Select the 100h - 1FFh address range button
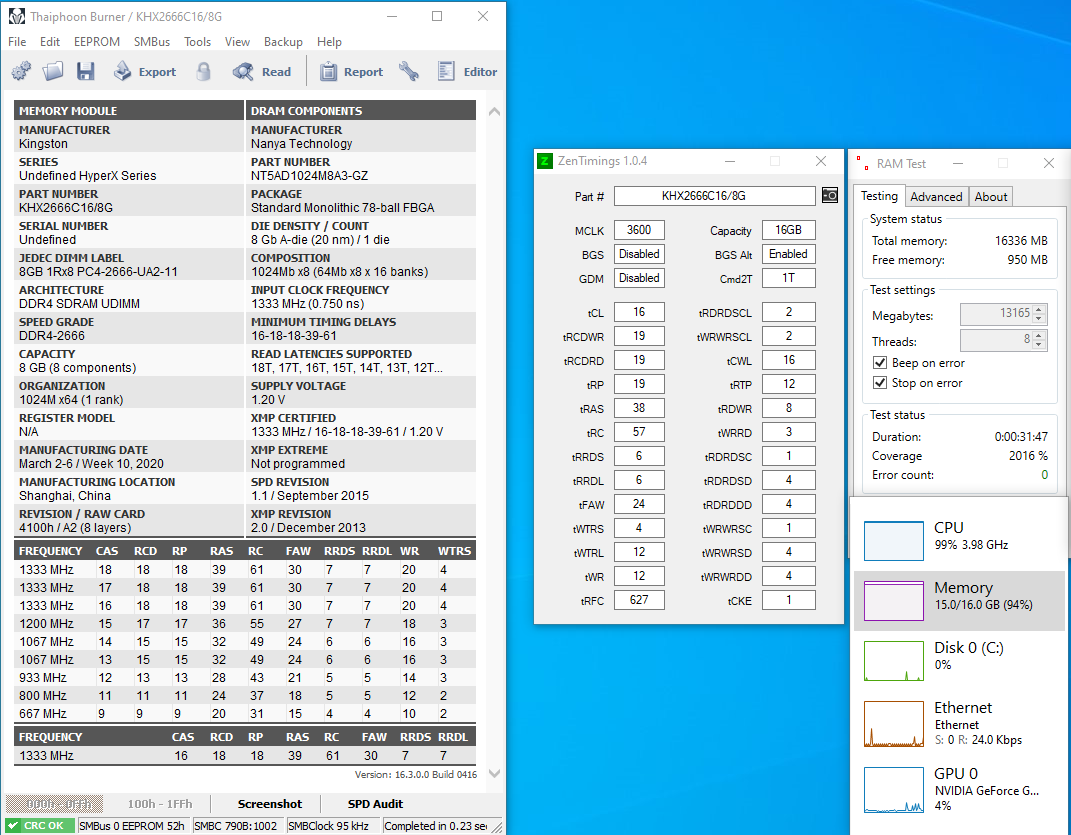The width and height of the screenshot is (1071, 835). coord(160,804)
